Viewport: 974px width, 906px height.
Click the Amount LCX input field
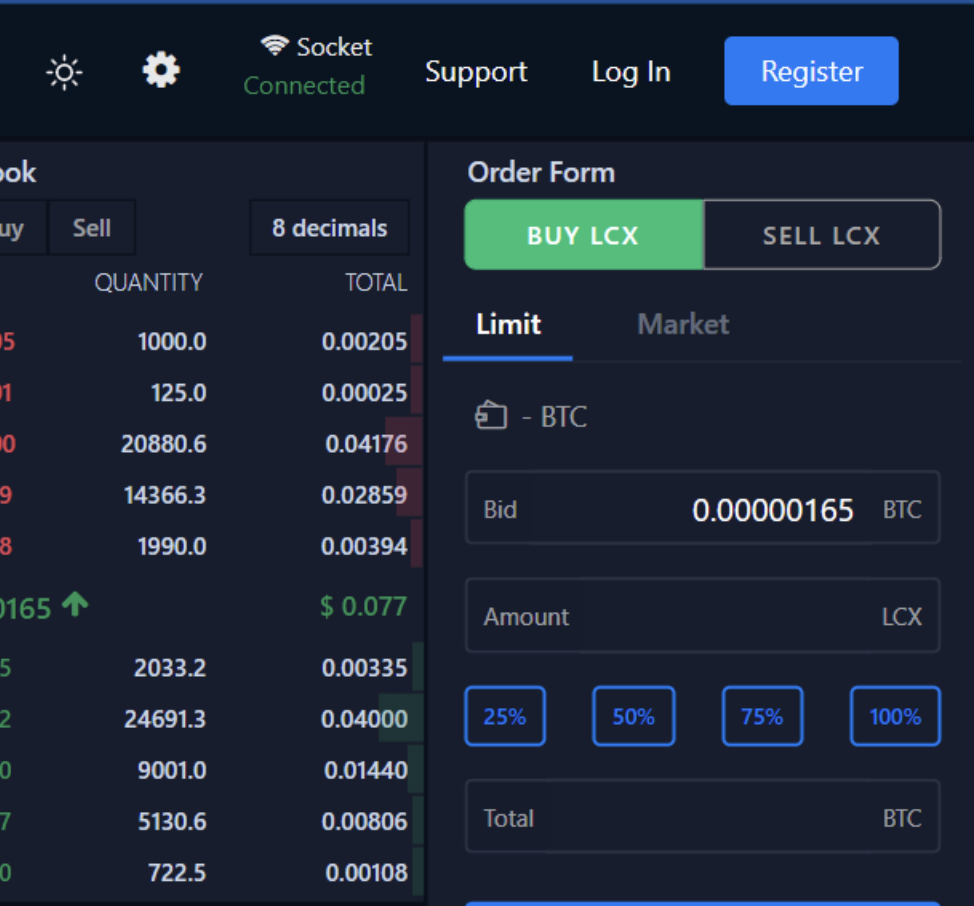702,616
